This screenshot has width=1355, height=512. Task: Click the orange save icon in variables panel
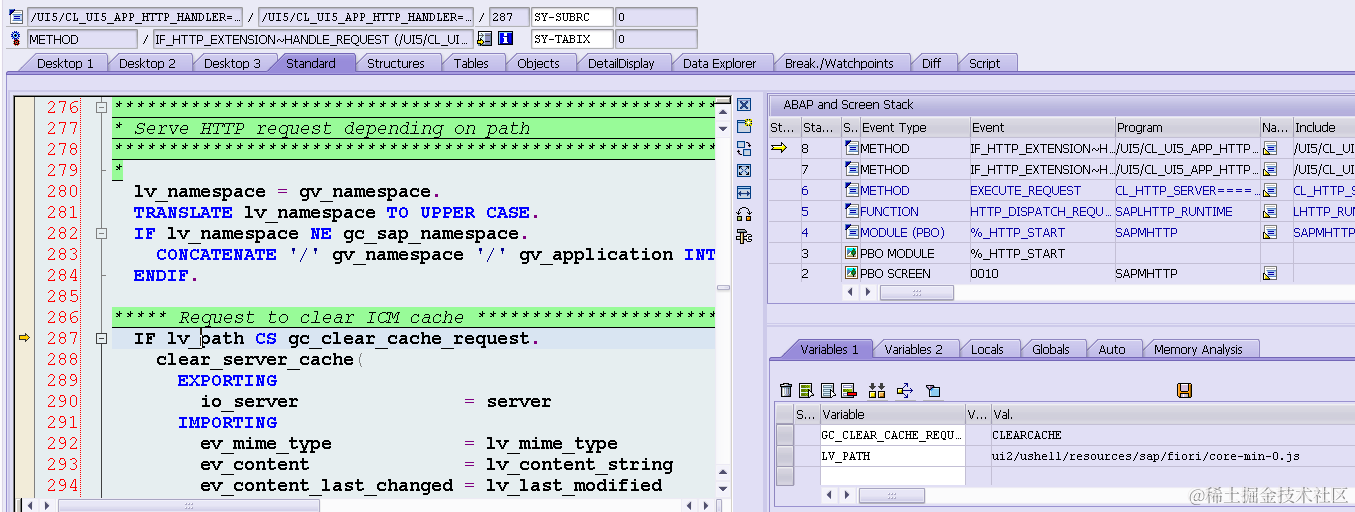pyautogui.click(x=1184, y=390)
